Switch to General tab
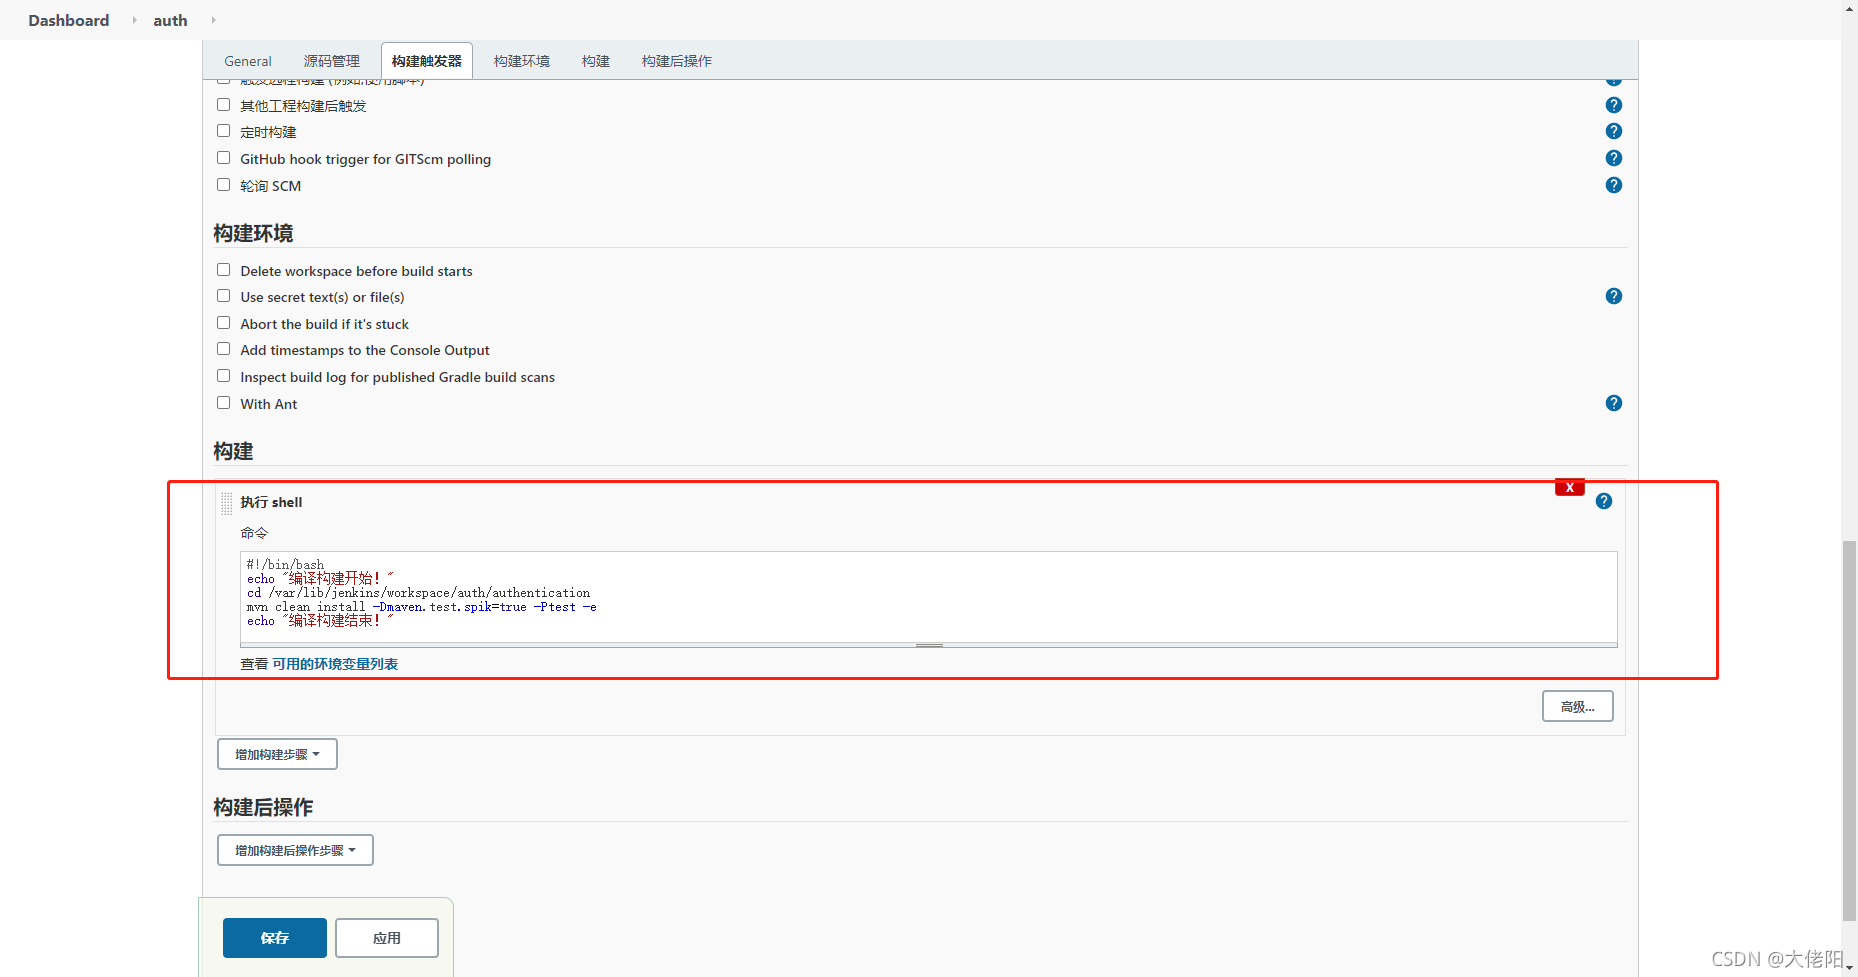Screen dimensions: 1858x977 click(247, 61)
